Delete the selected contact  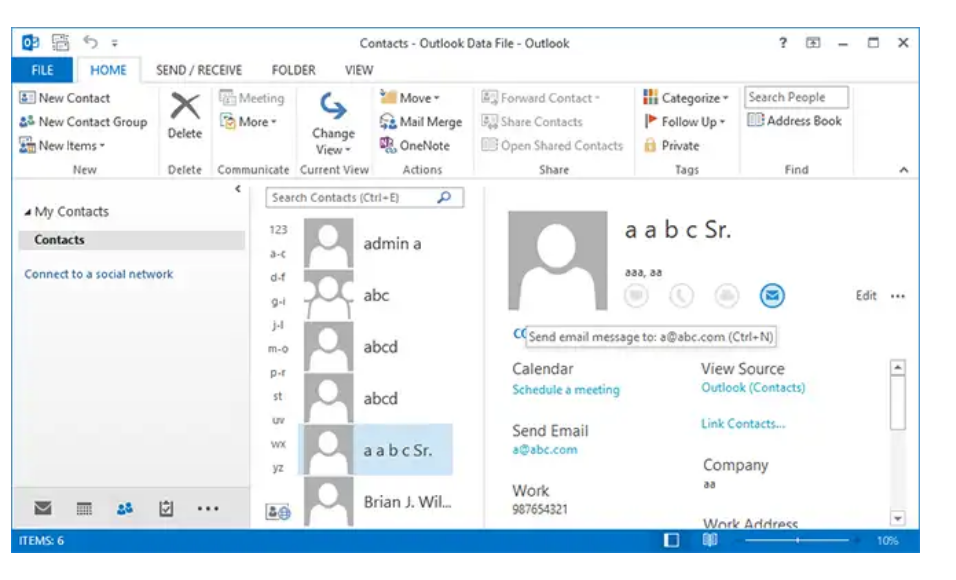click(185, 116)
